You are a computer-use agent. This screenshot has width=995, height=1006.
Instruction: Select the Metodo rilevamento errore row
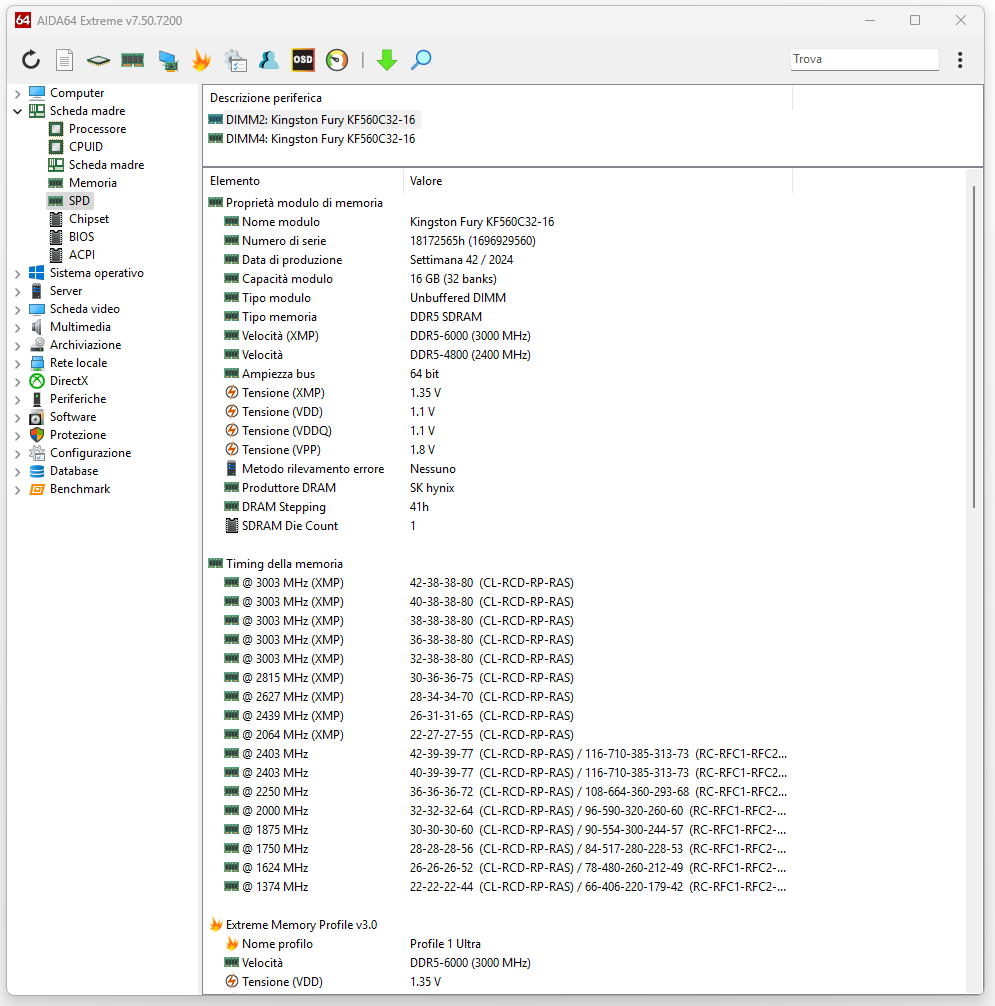tap(498, 469)
